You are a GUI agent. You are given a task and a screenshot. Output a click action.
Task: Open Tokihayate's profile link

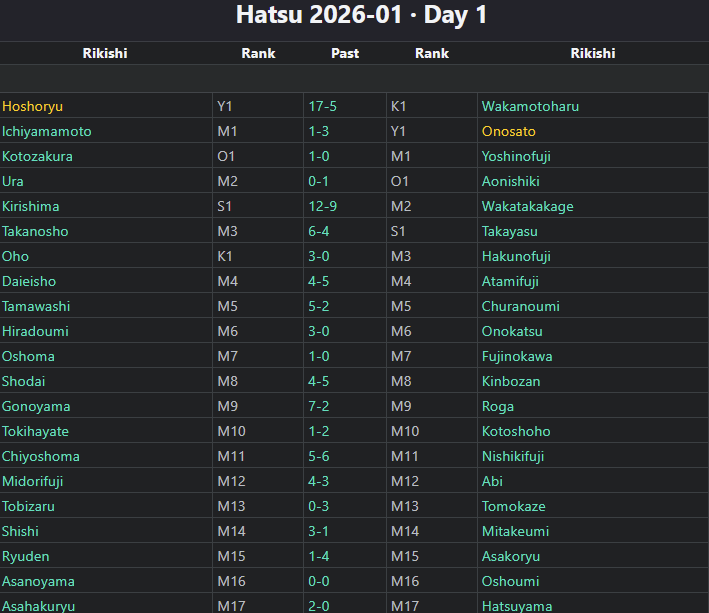tap(35, 431)
